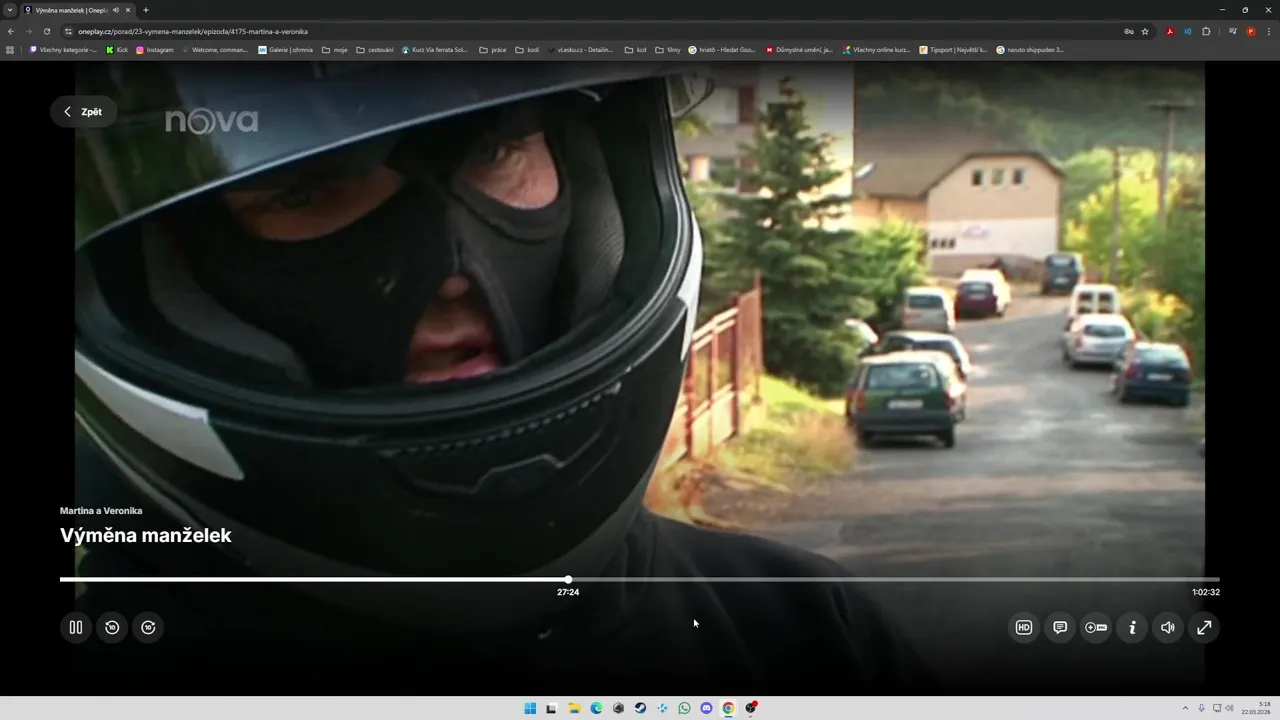Bookmark this page with the star icon
Viewport: 1280px width, 720px height.
[x=1145, y=31]
